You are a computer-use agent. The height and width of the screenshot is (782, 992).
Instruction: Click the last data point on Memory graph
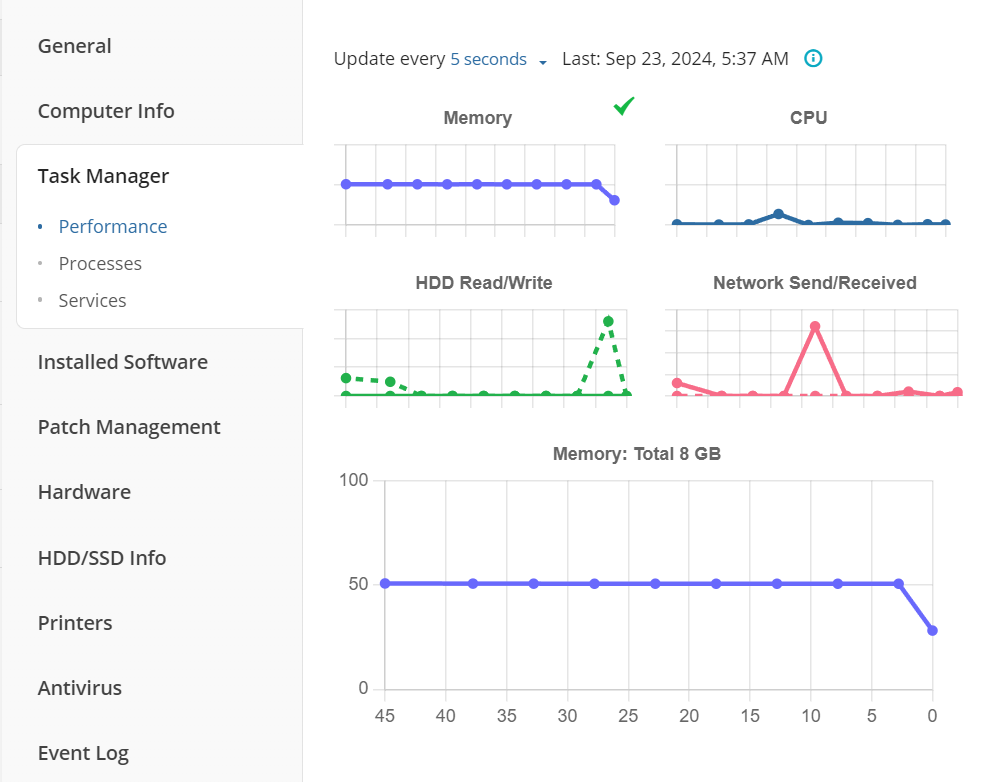click(x=932, y=630)
